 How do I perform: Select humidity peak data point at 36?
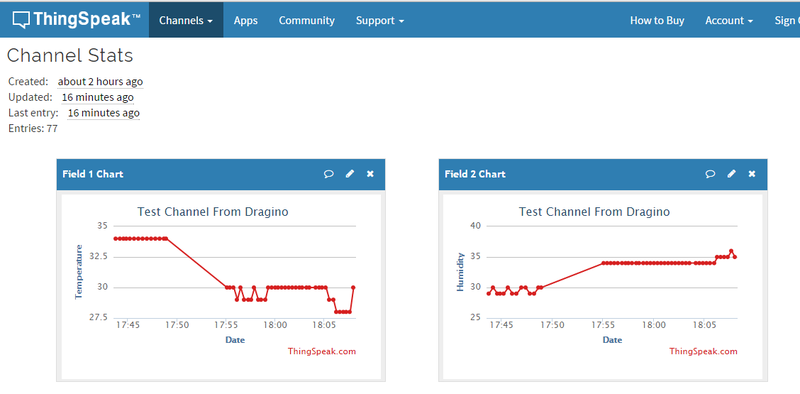click(731, 251)
